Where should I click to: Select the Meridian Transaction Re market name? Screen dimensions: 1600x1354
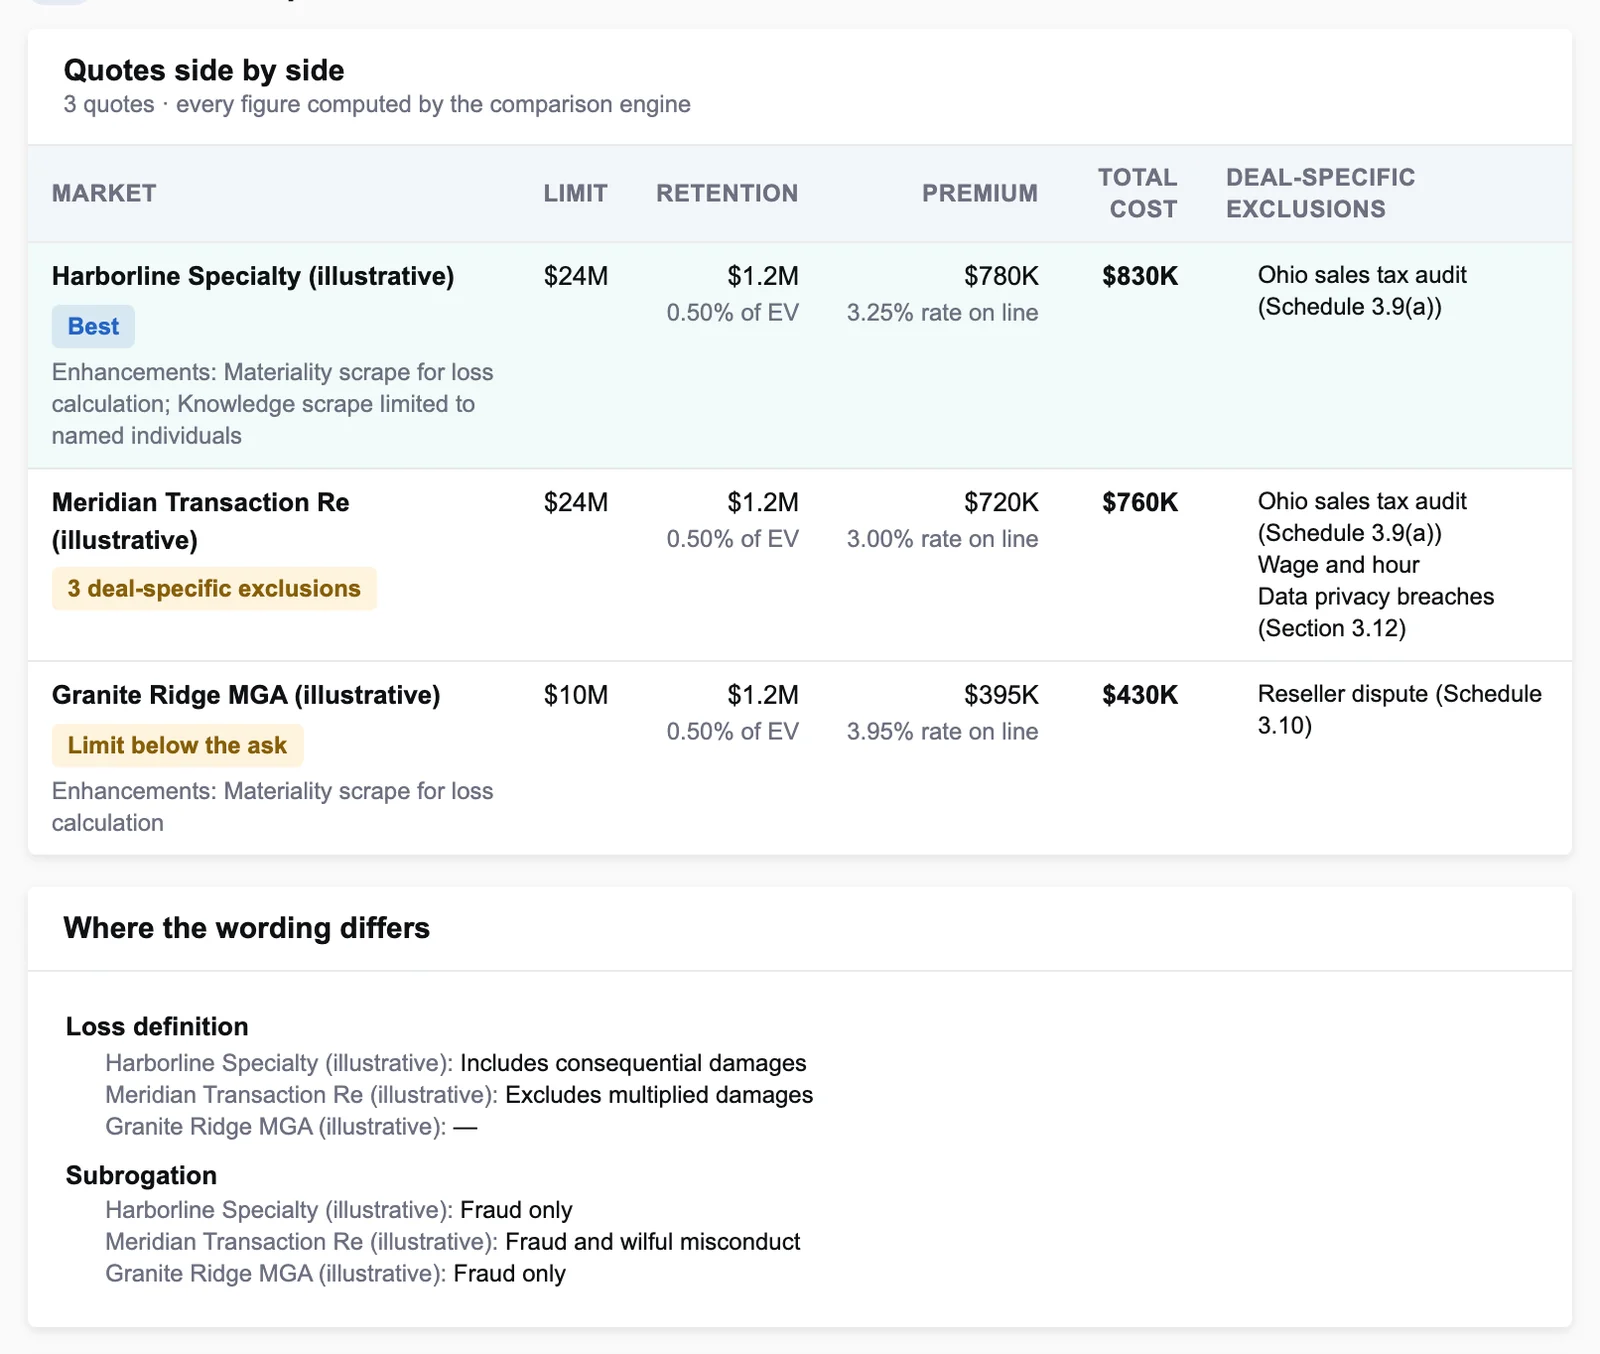click(x=201, y=521)
